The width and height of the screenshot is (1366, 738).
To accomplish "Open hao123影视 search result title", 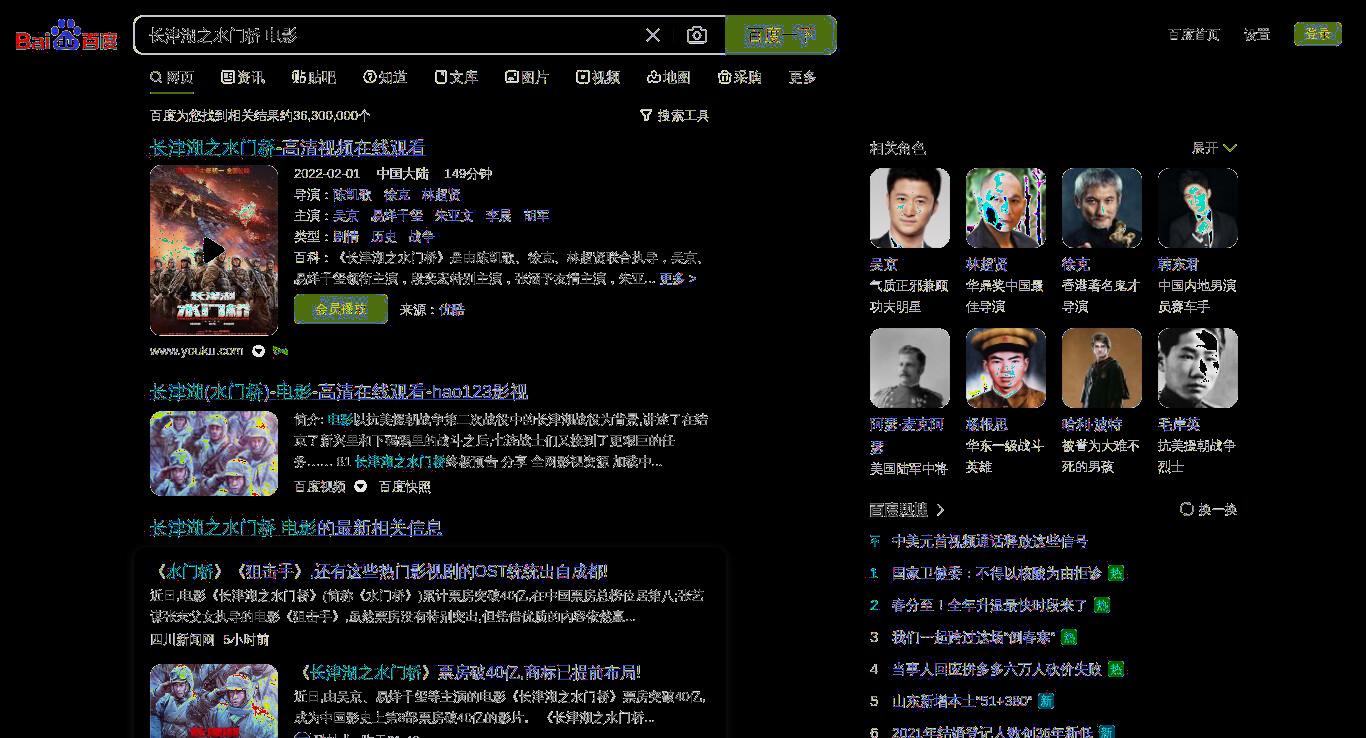I will [338, 392].
